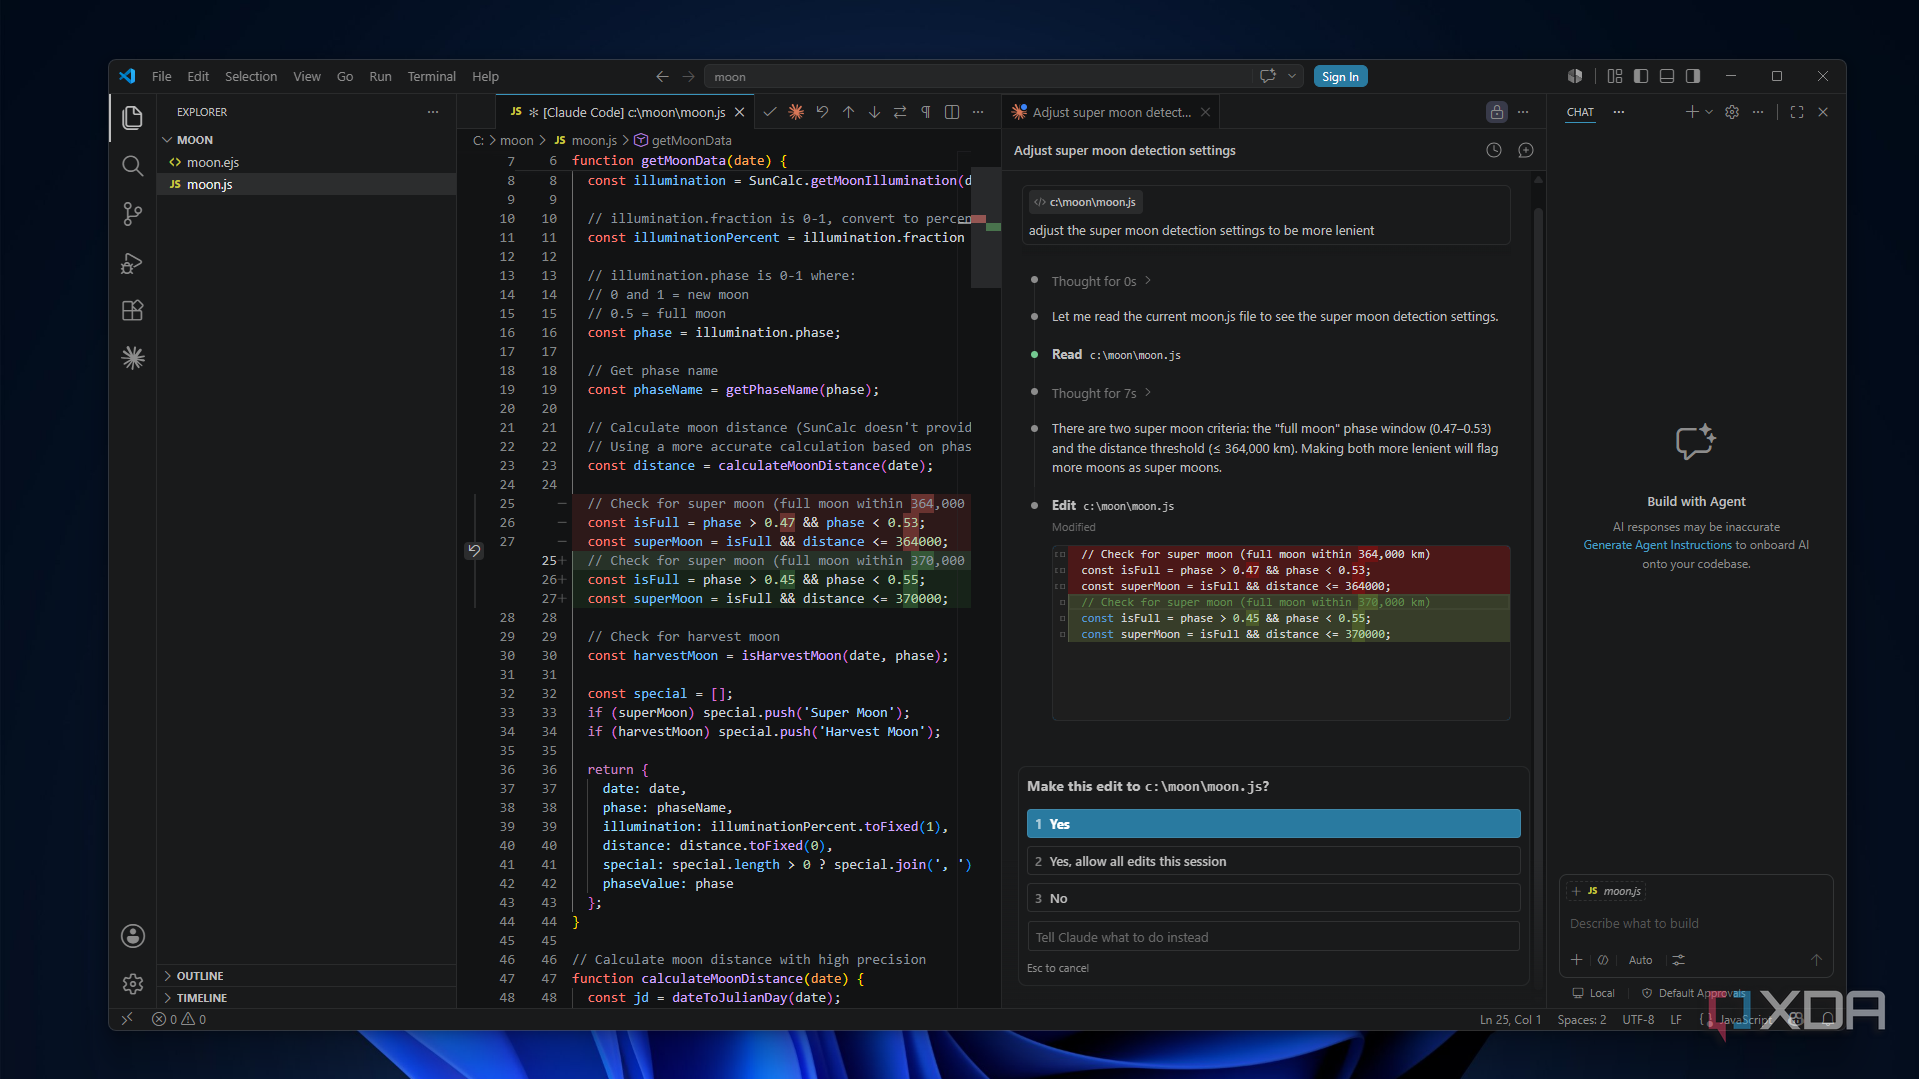Open the Search view in activity bar
This screenshot has height=1079, width=1919.
coord(132,166)
